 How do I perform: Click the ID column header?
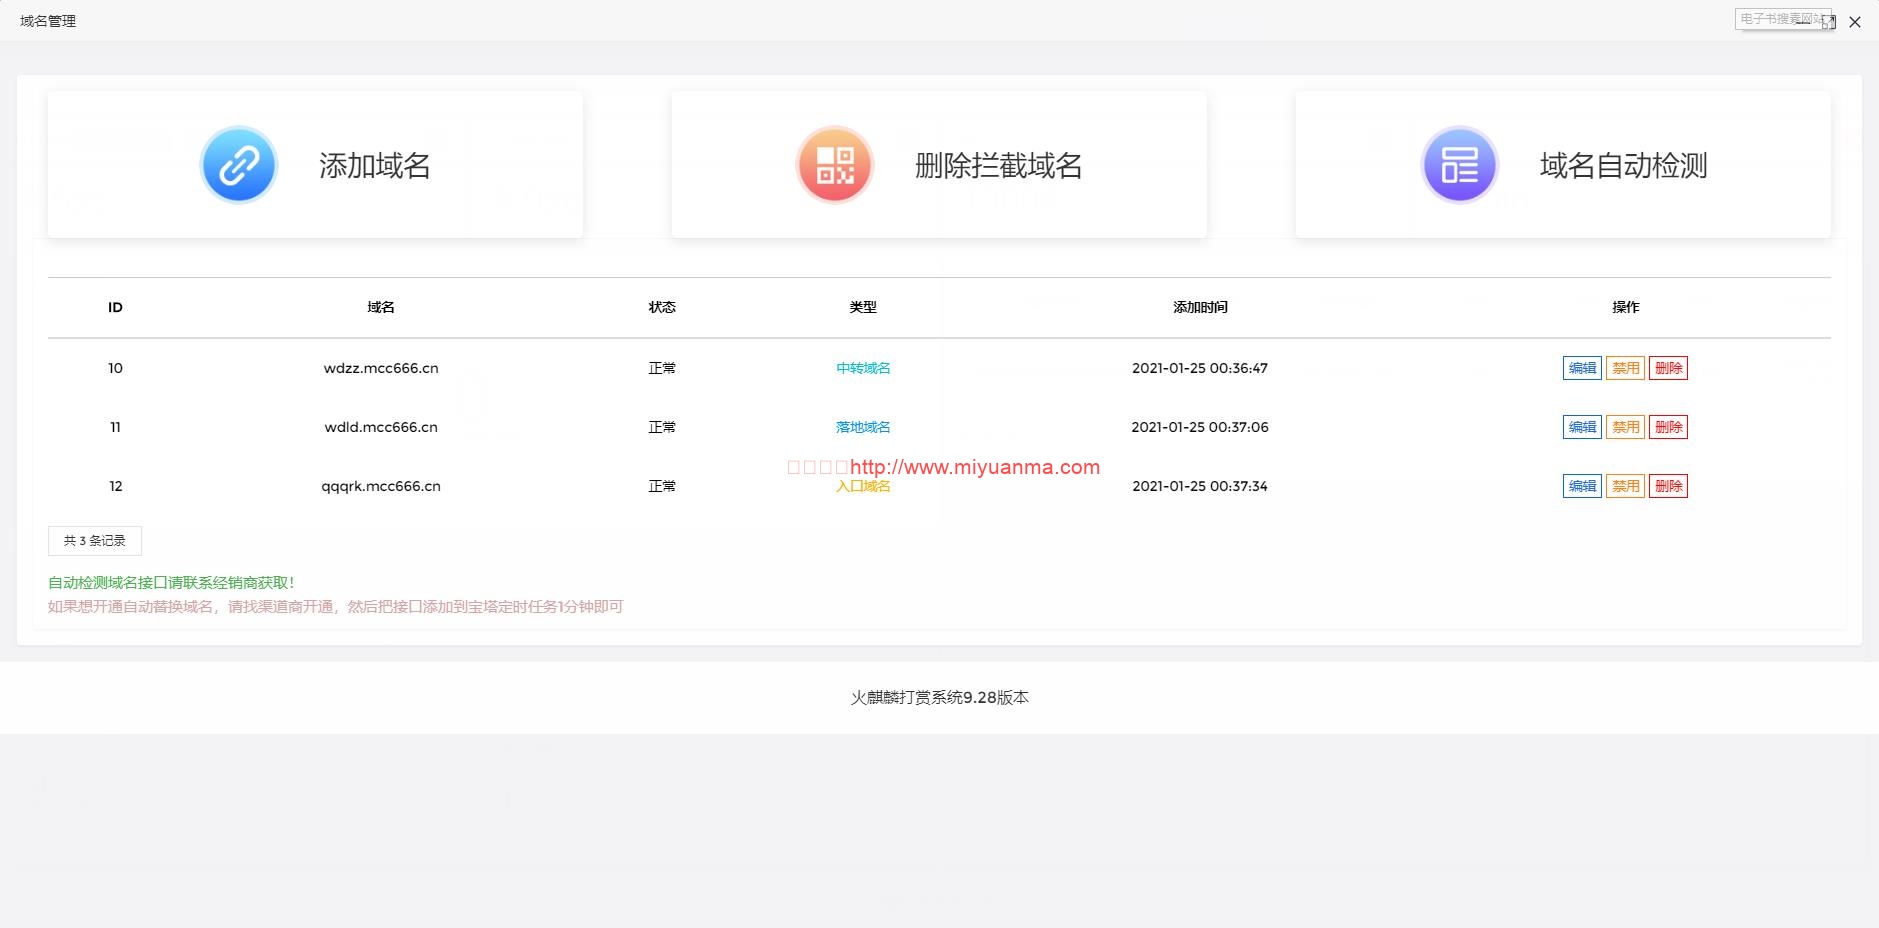tap(115, 307)
